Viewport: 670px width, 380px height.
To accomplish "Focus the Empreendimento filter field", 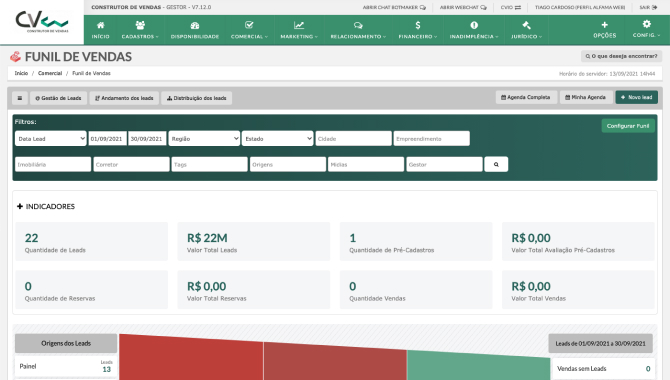I will 432,138.
